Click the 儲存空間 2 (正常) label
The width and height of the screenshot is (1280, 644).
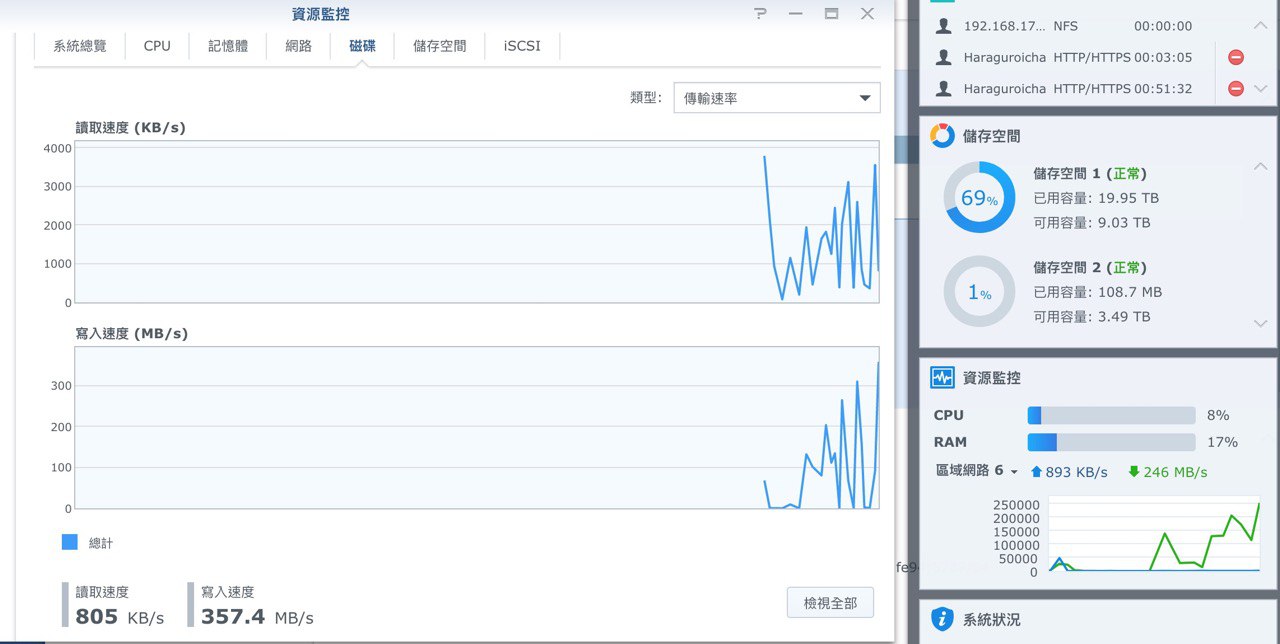[x=1089, y=268]
